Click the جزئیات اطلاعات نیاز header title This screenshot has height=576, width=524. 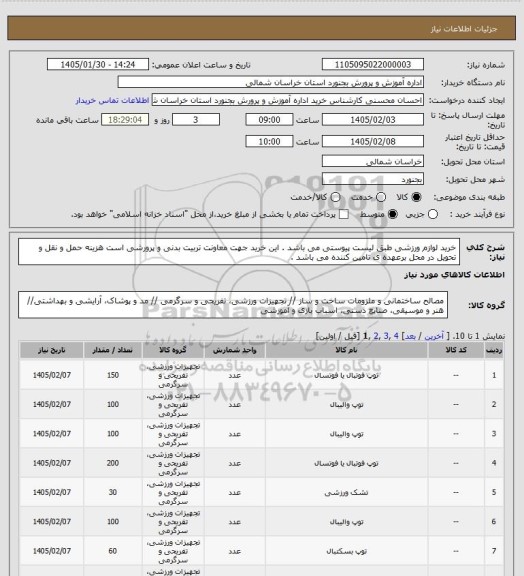464,29
